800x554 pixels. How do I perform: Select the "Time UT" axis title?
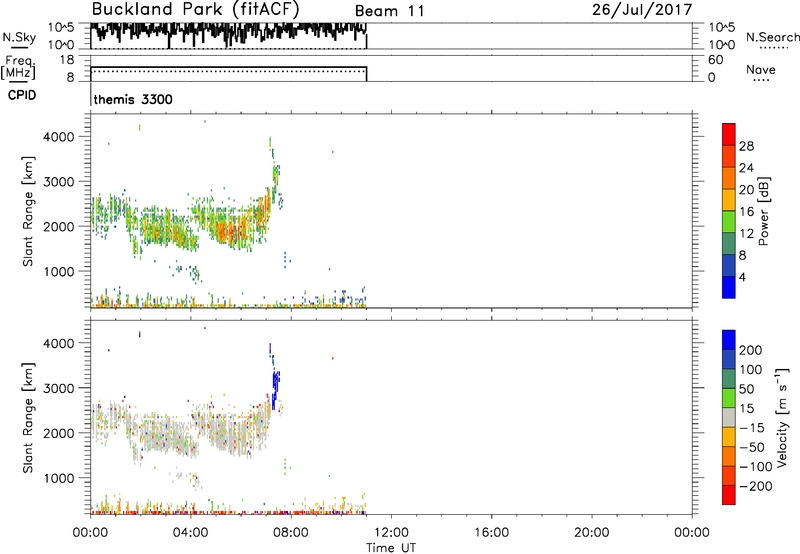click(x=391, y=547)
